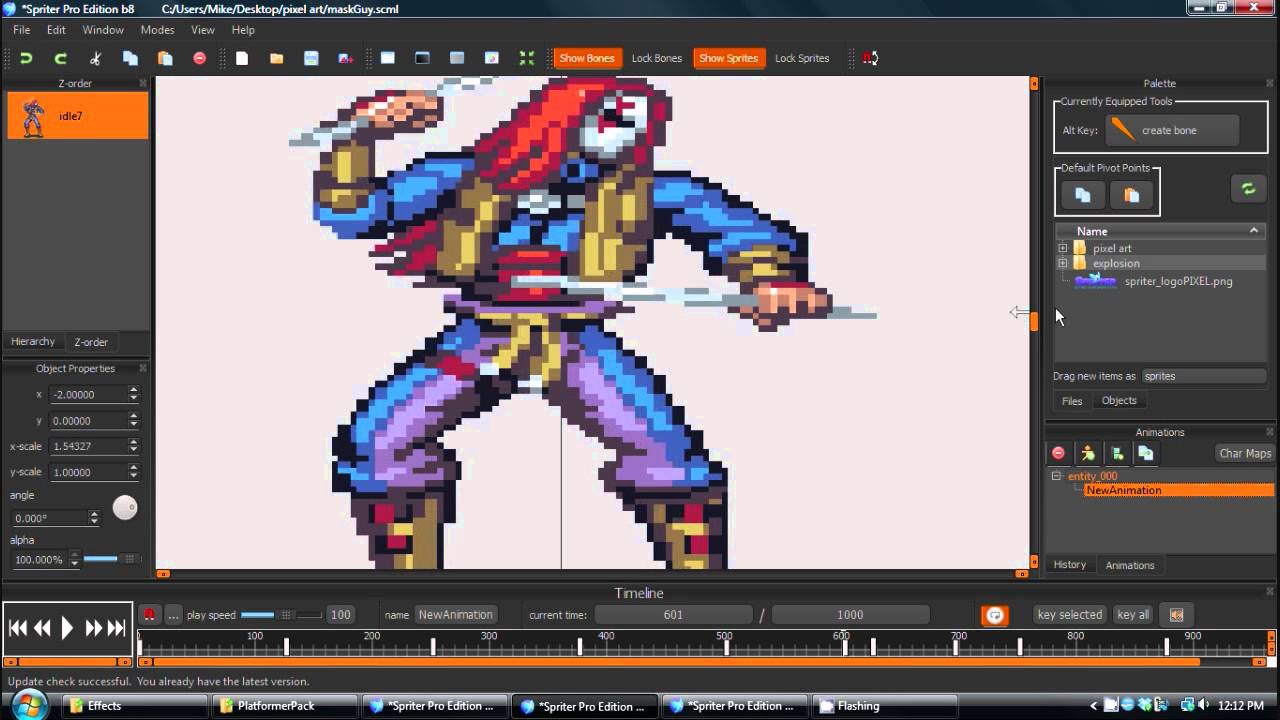Open 'Drag new items as' sprites dropdown
Screen dimensions: 1280x720
click(x=1204, y=376)
